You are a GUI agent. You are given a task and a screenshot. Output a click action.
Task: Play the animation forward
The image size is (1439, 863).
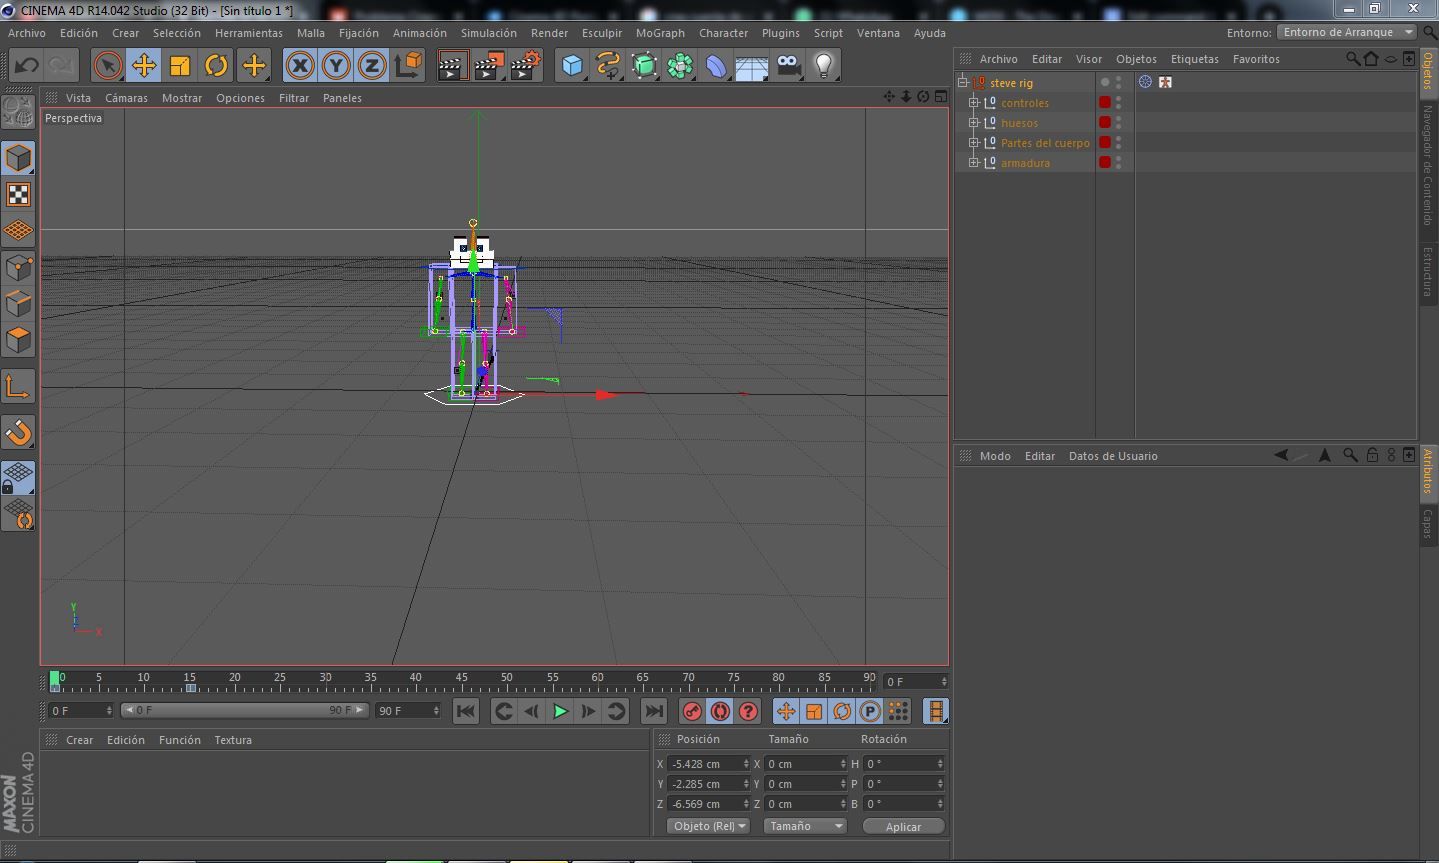pos(560,711)
